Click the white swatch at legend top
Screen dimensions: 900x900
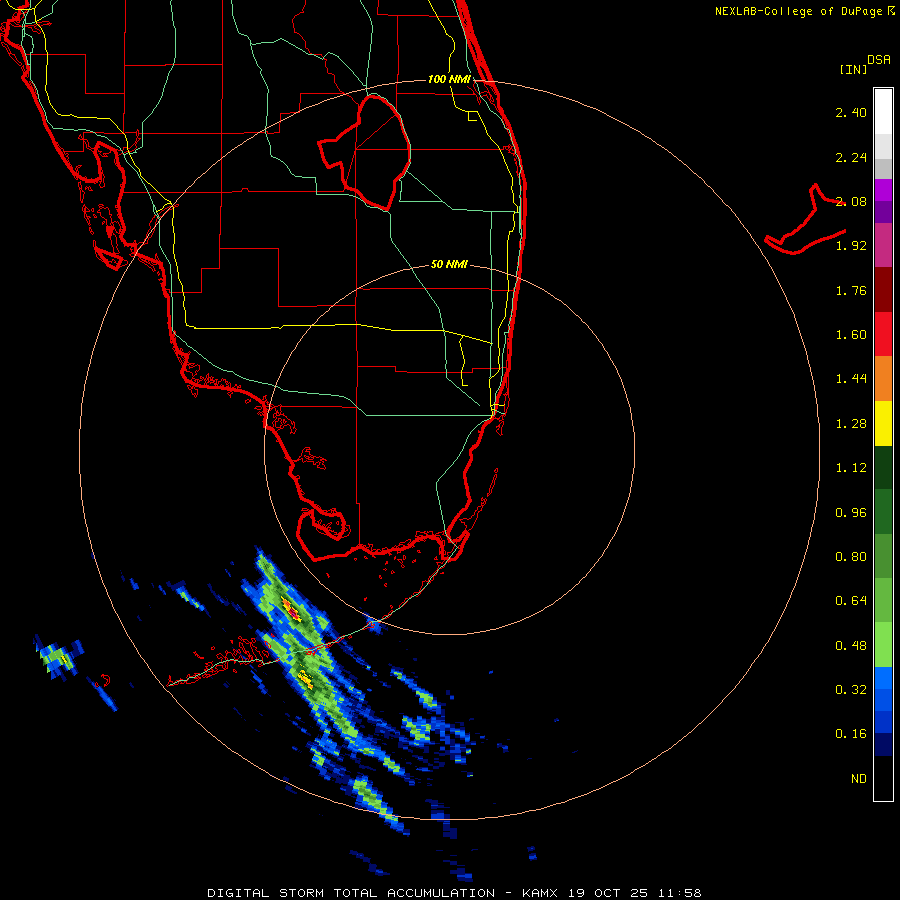883,111
